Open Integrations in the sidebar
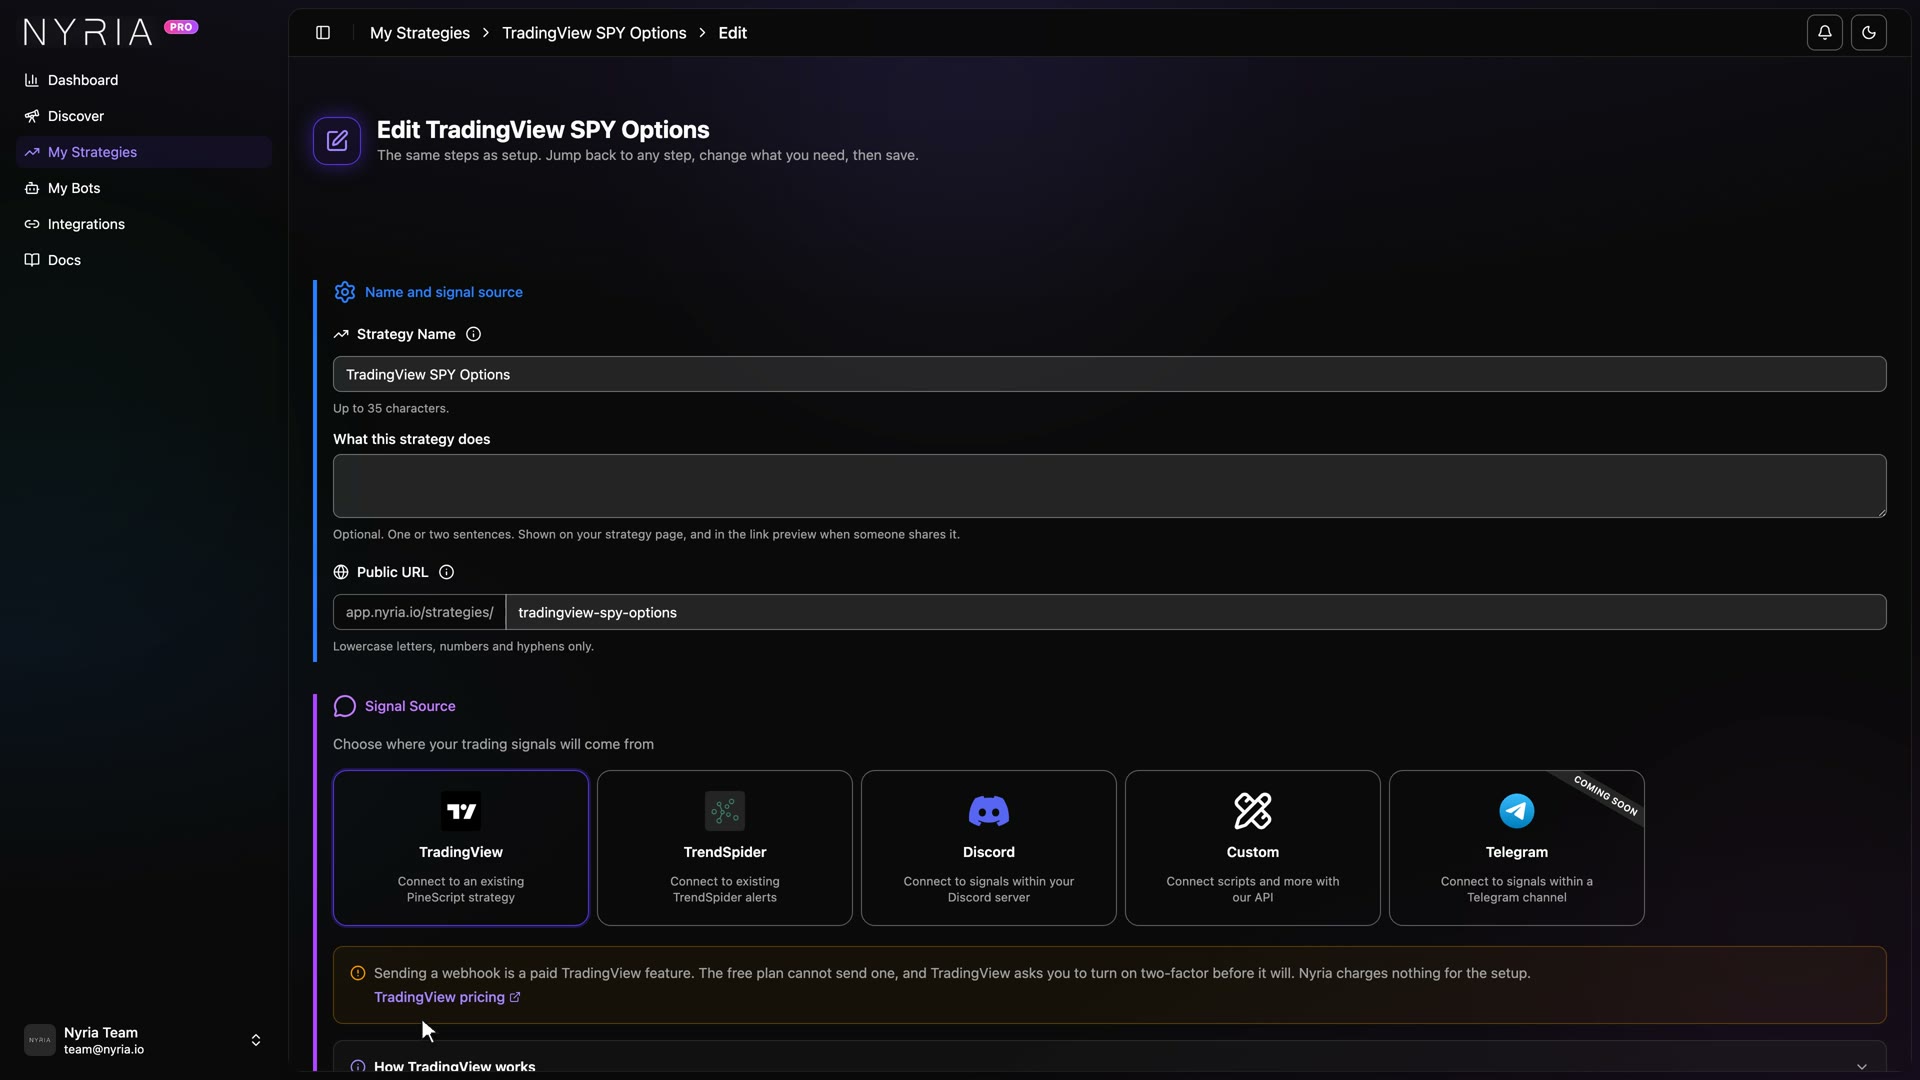This screenshot has height=1080, width=1920. (x=144, y=224)
